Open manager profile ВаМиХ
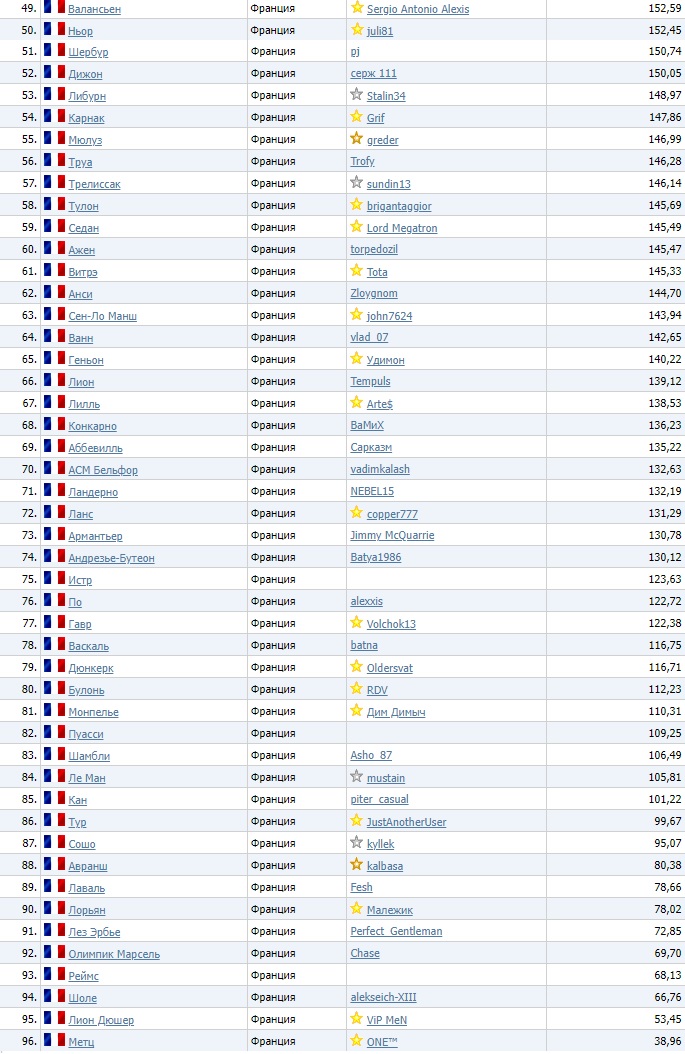 pos(367,425)
